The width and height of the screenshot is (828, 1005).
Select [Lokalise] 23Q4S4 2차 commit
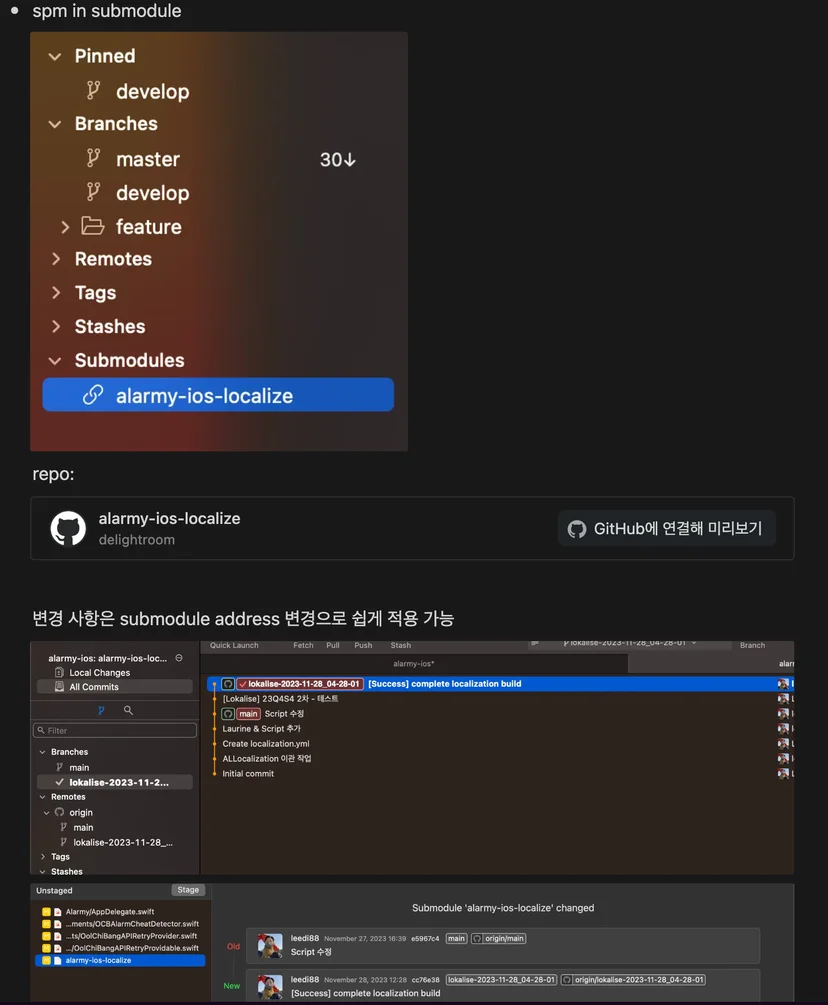click(280, 699)
